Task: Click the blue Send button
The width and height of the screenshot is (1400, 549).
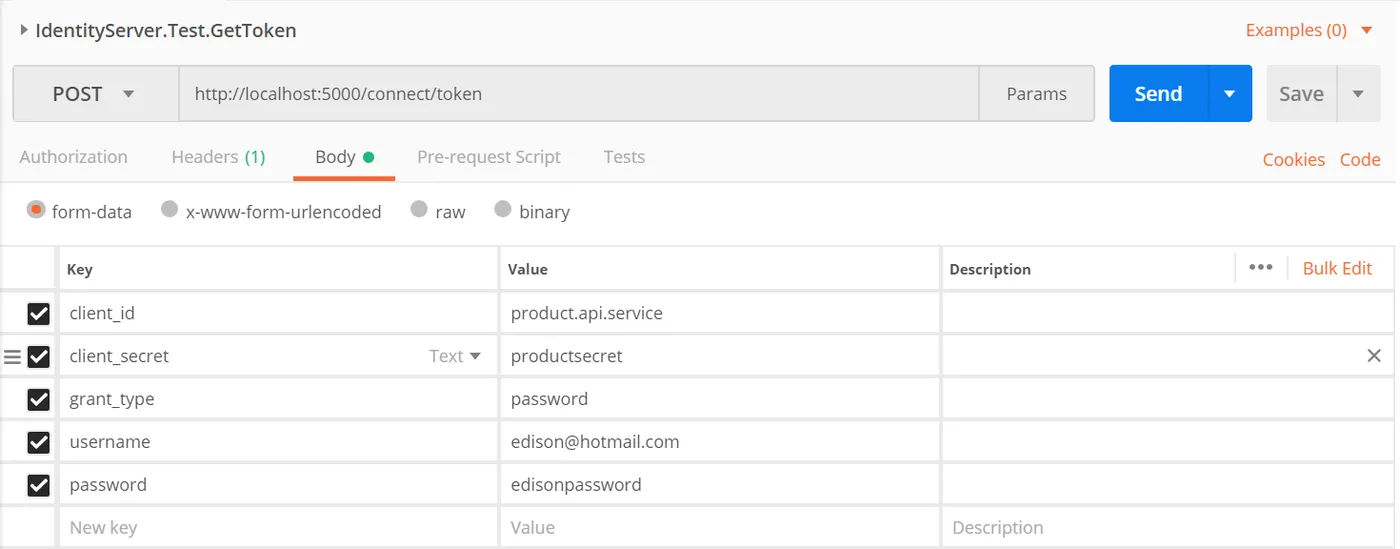Action: (1158, 94)
